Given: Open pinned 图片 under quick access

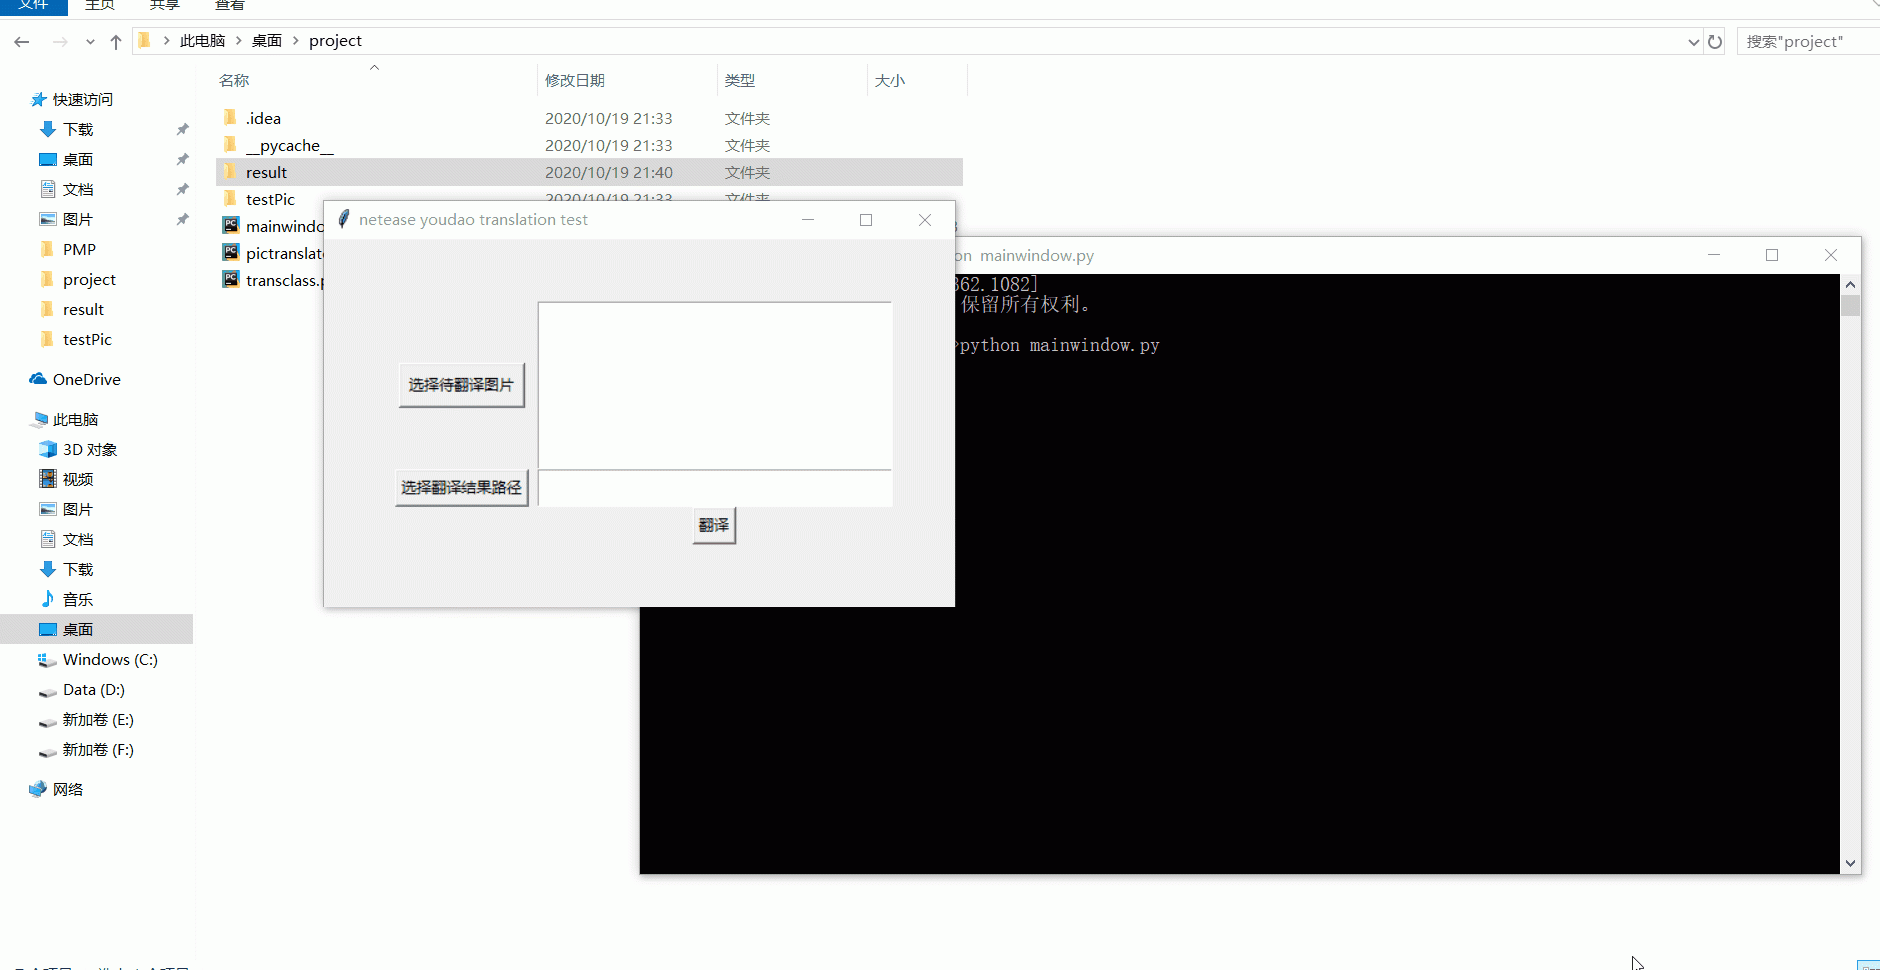Looking at the screenshot, I should point(78,219).
